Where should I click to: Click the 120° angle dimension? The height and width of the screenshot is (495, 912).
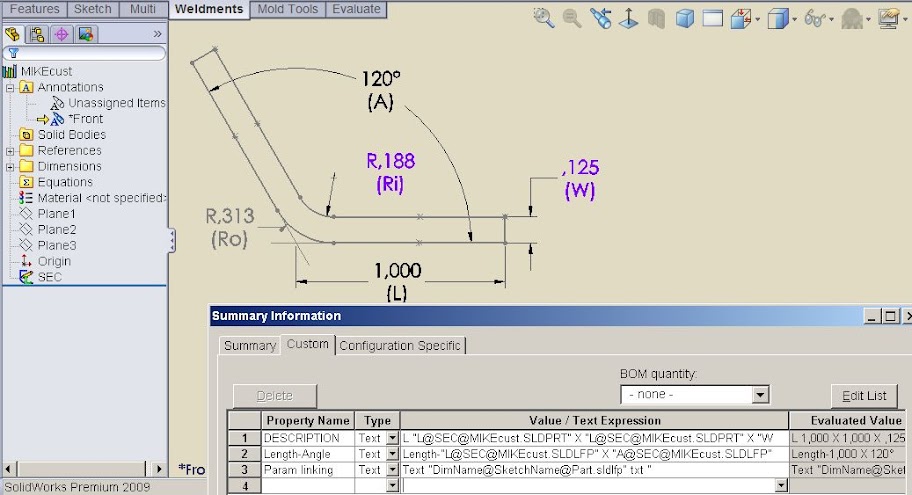coord(381,79)
